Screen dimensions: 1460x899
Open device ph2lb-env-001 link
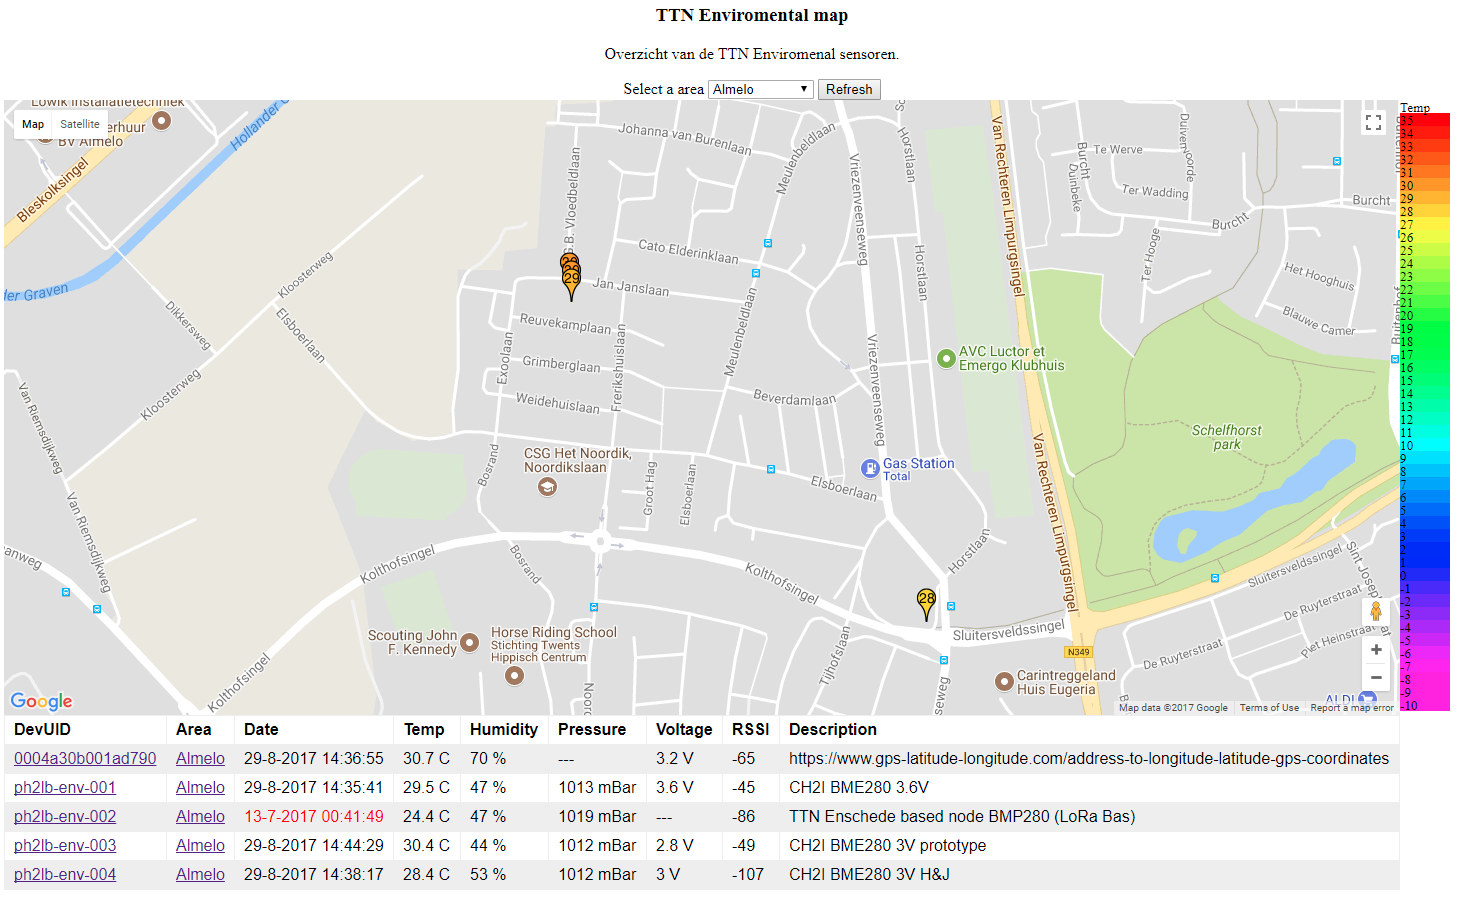click(65, 787)
